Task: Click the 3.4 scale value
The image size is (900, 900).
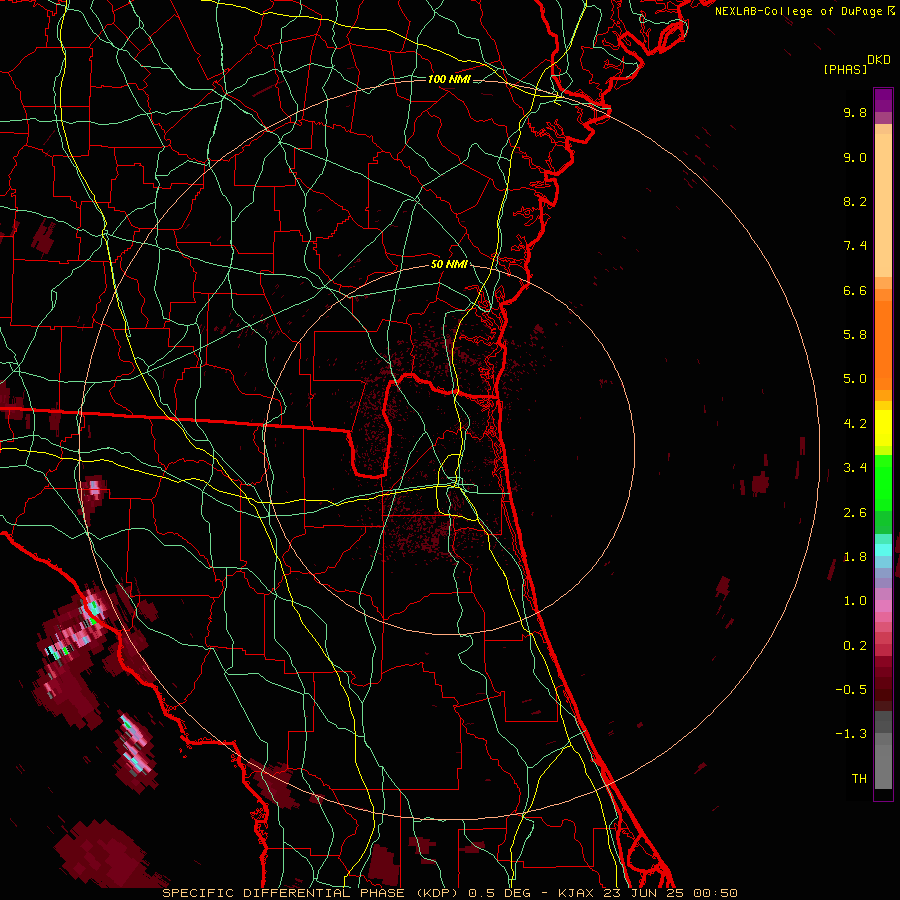Action: pos(855,468)
